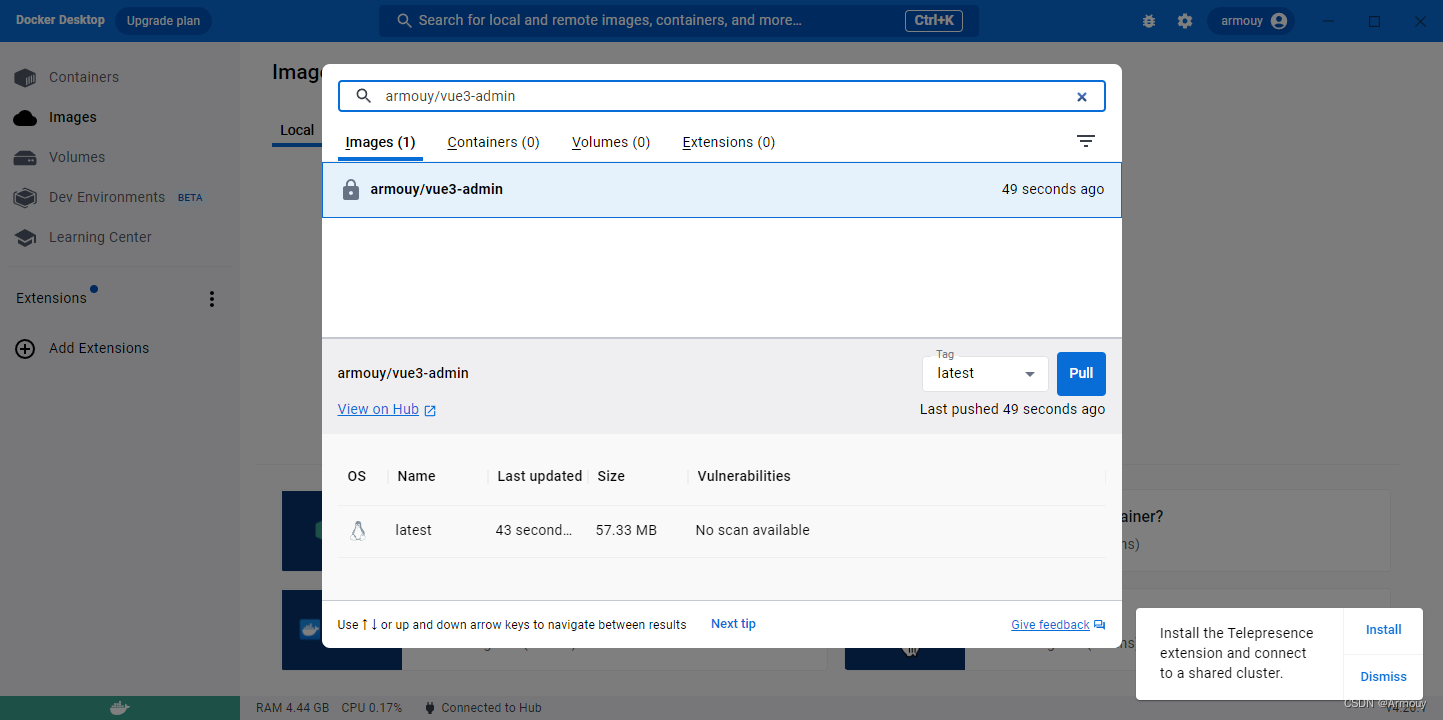The image size is (1443, 720).
Task: Click the 57.33 MB size value
Action: [x=626, y=530]
